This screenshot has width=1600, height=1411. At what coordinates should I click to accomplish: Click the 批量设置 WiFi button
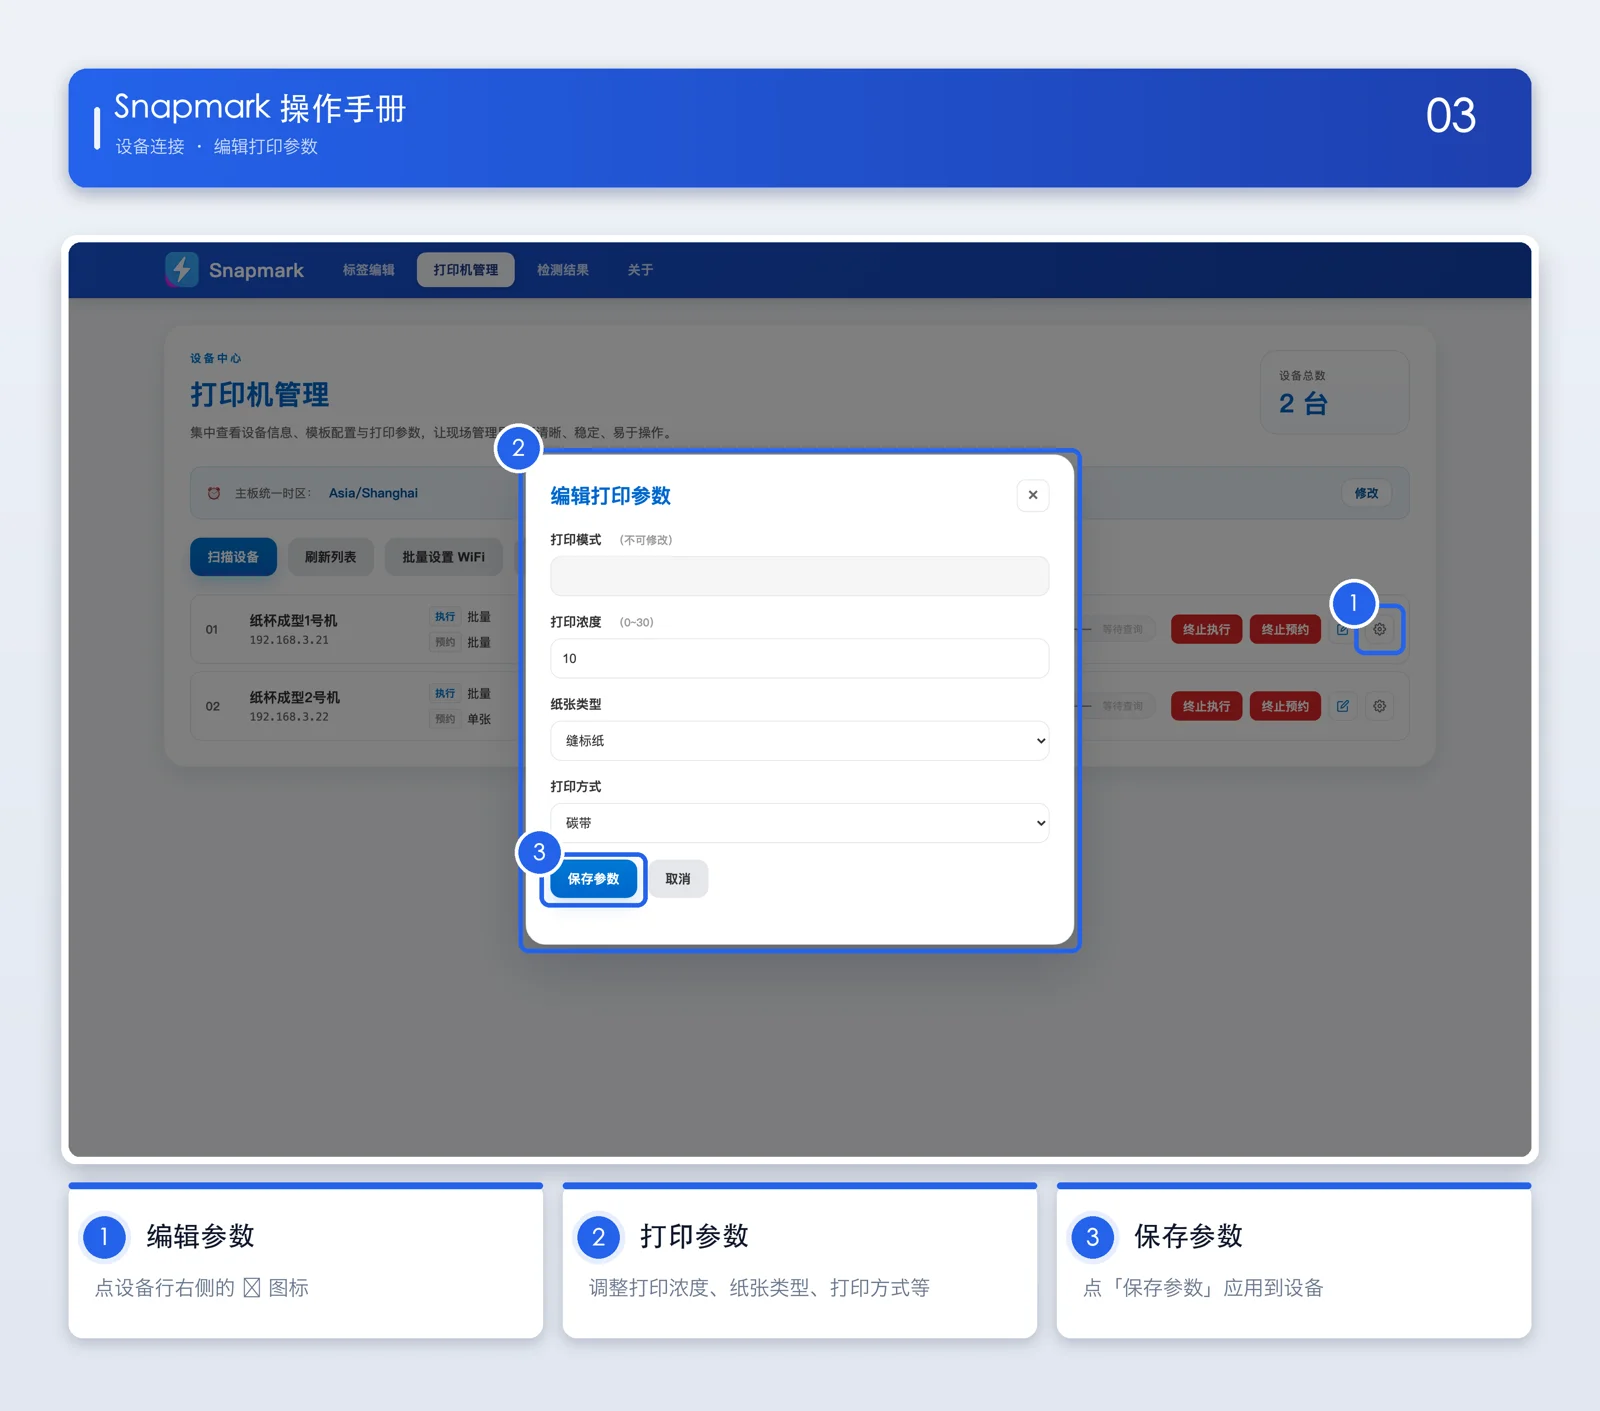[x=444, y=557]
